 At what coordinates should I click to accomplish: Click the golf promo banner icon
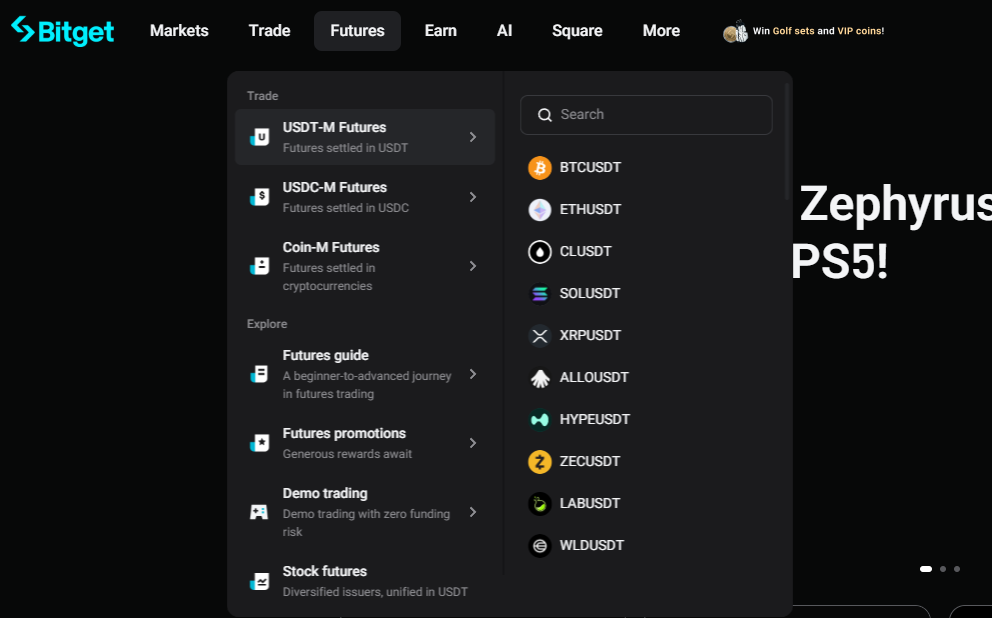pyautogui.click(x=735, y=31)
